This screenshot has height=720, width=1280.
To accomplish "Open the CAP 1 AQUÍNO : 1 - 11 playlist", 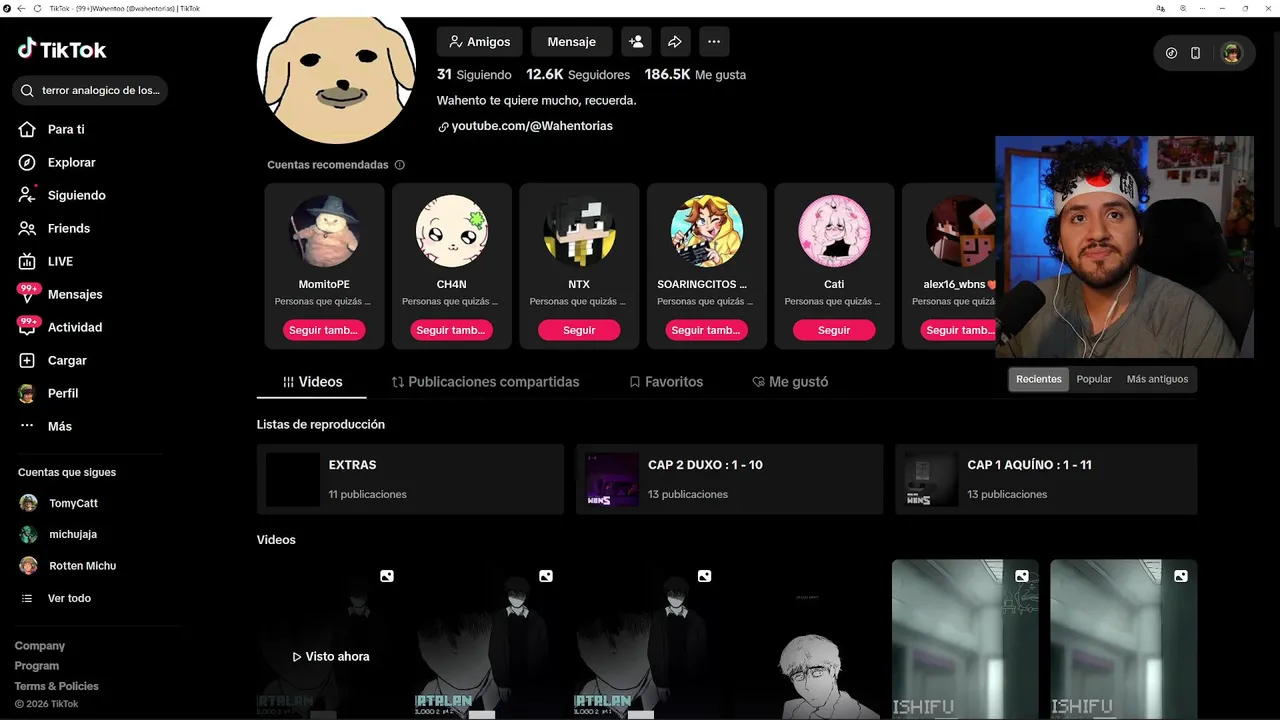I will [1046, 479].
